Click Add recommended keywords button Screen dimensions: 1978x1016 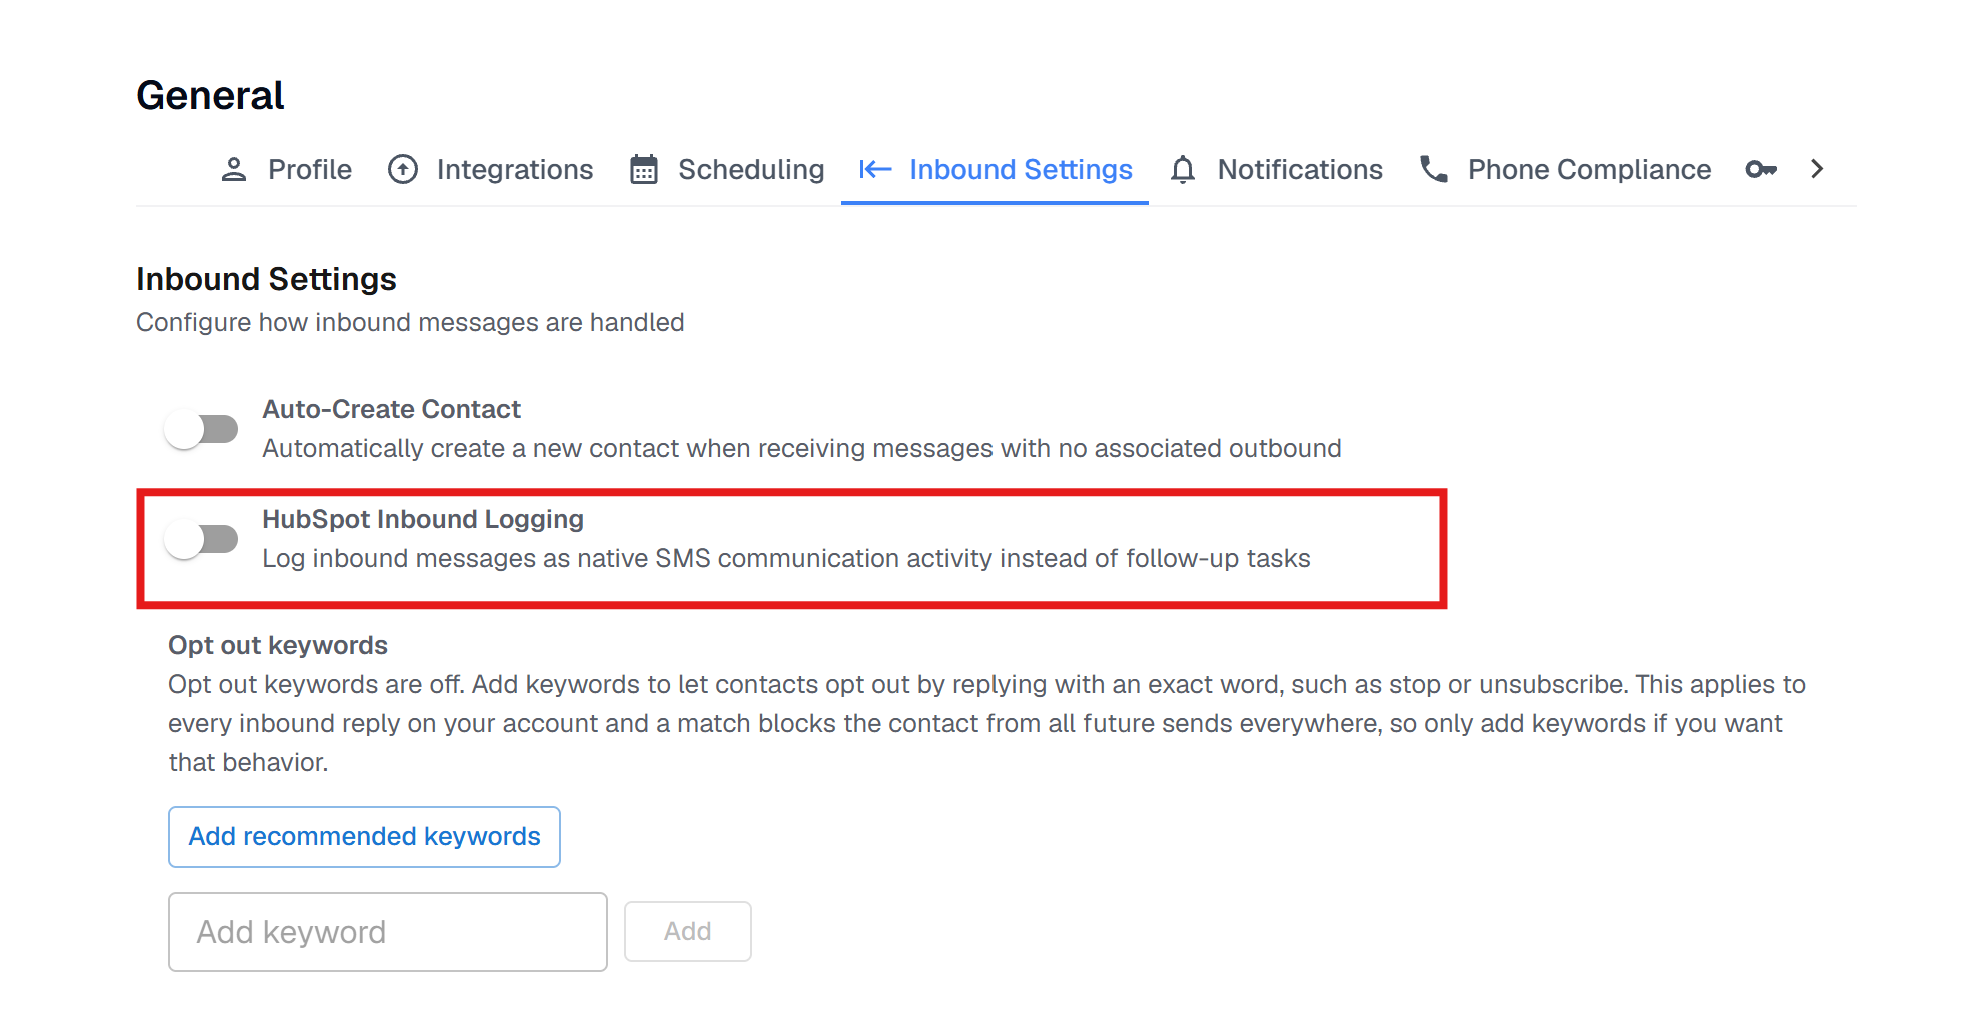364,837
